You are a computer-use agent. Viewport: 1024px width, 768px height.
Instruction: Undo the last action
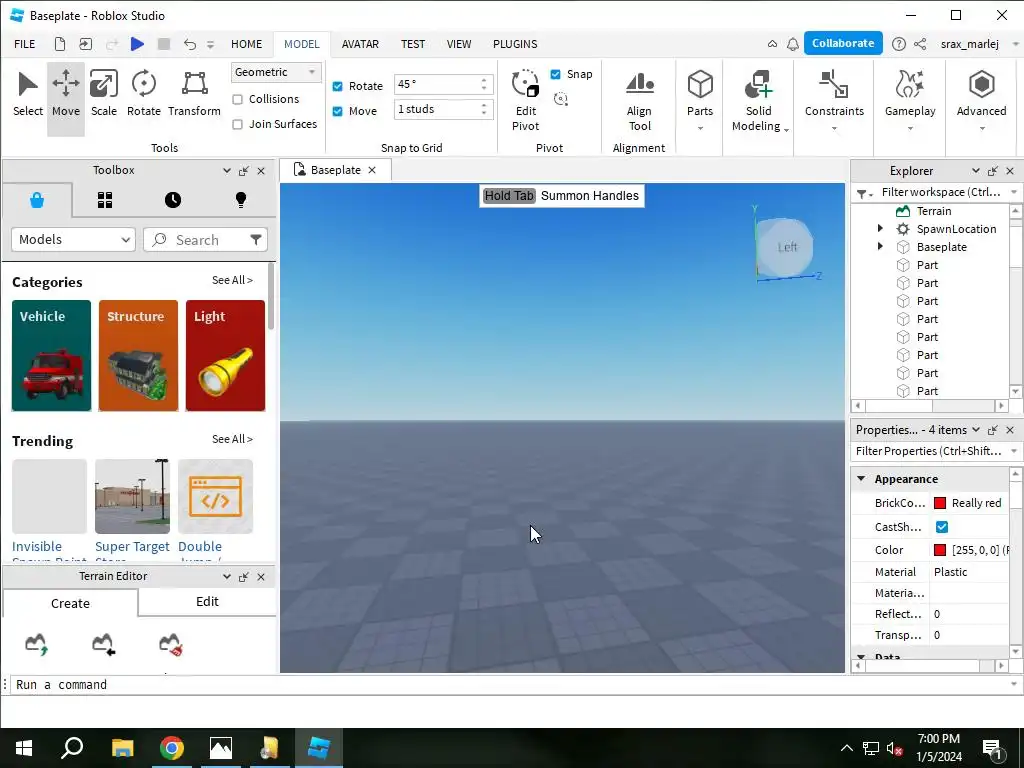point(189,44)
